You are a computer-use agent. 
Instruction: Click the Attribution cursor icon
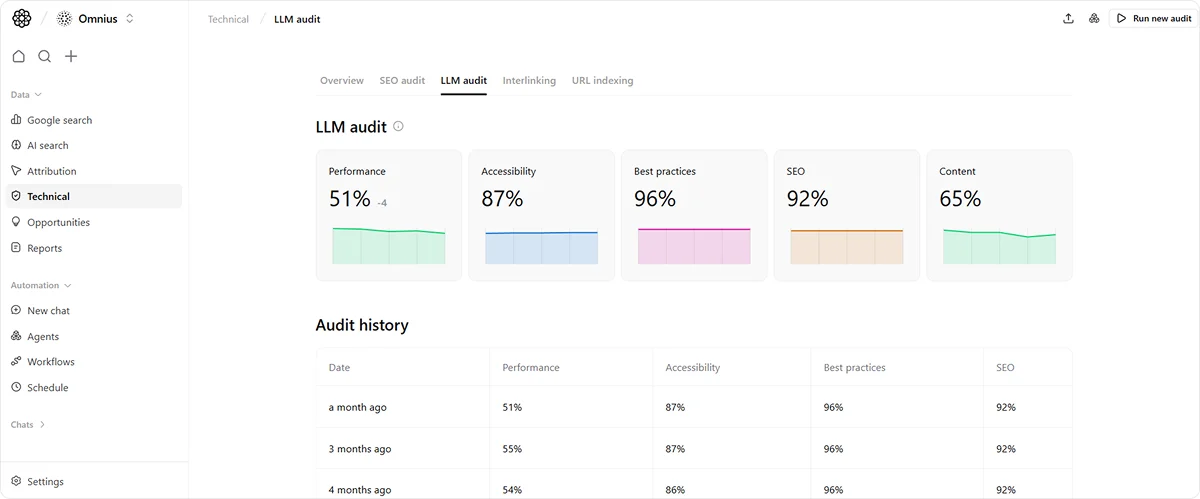(16, 171)
